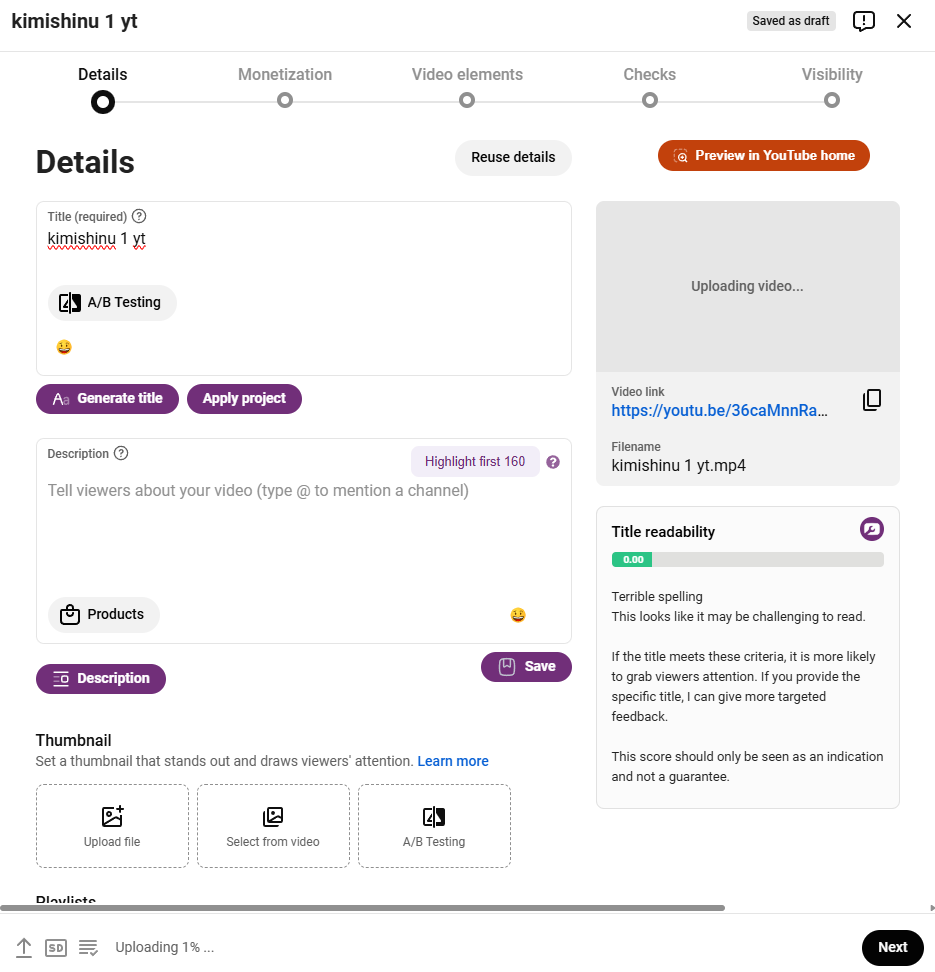This screenshot has width=935, height=972.
Task: Copy the video link with copy icon
Action: click(x=872, y=400)
